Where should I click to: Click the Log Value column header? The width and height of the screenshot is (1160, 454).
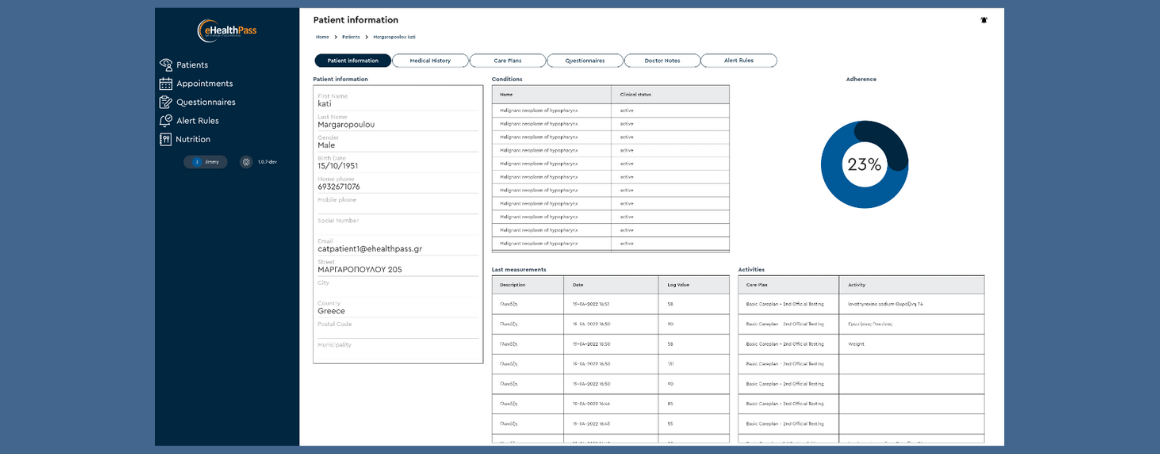point(694,285)
